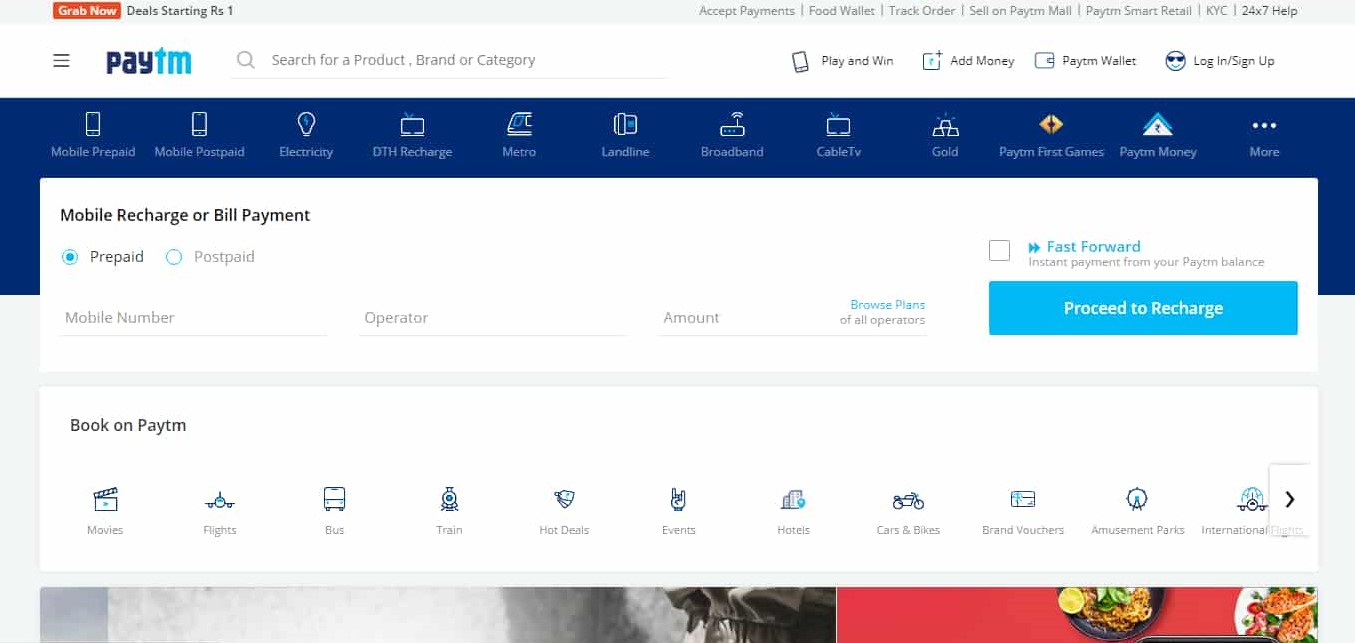This screenshot has height=643, width=1355.
Task: Open the Amusement Parks icon
Action: point(1137,498)
